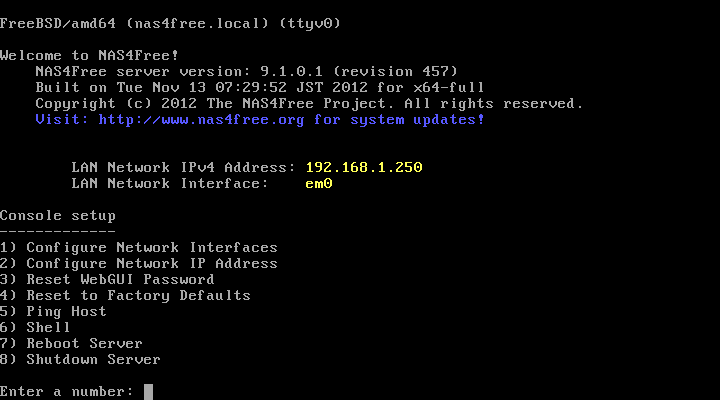Click the FreeBSD/amd64 hostname line
Viewport: 720px width, 400px height.
click(170, 23)
